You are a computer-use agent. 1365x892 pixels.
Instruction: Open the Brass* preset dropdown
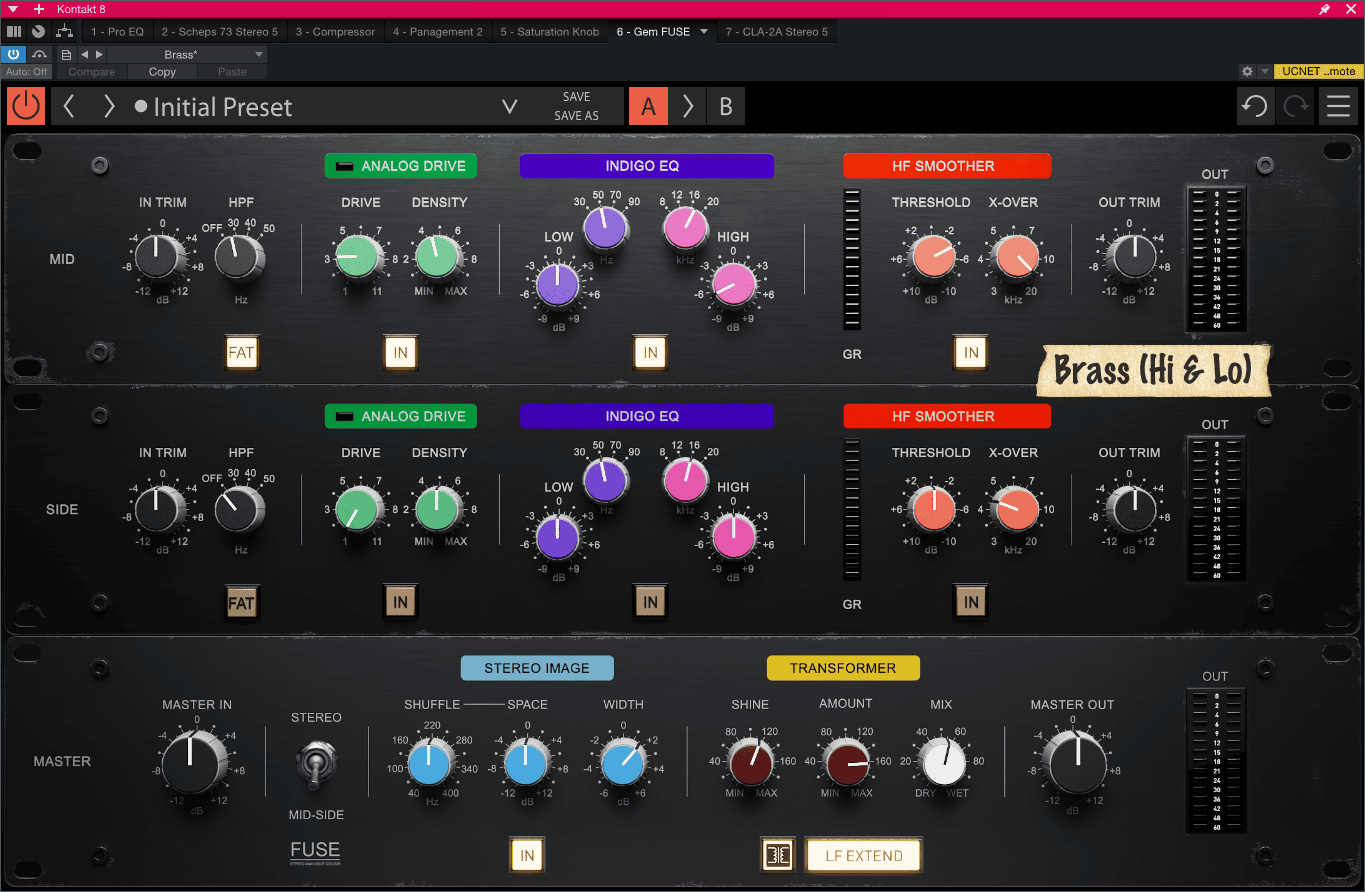click(259, 55)
